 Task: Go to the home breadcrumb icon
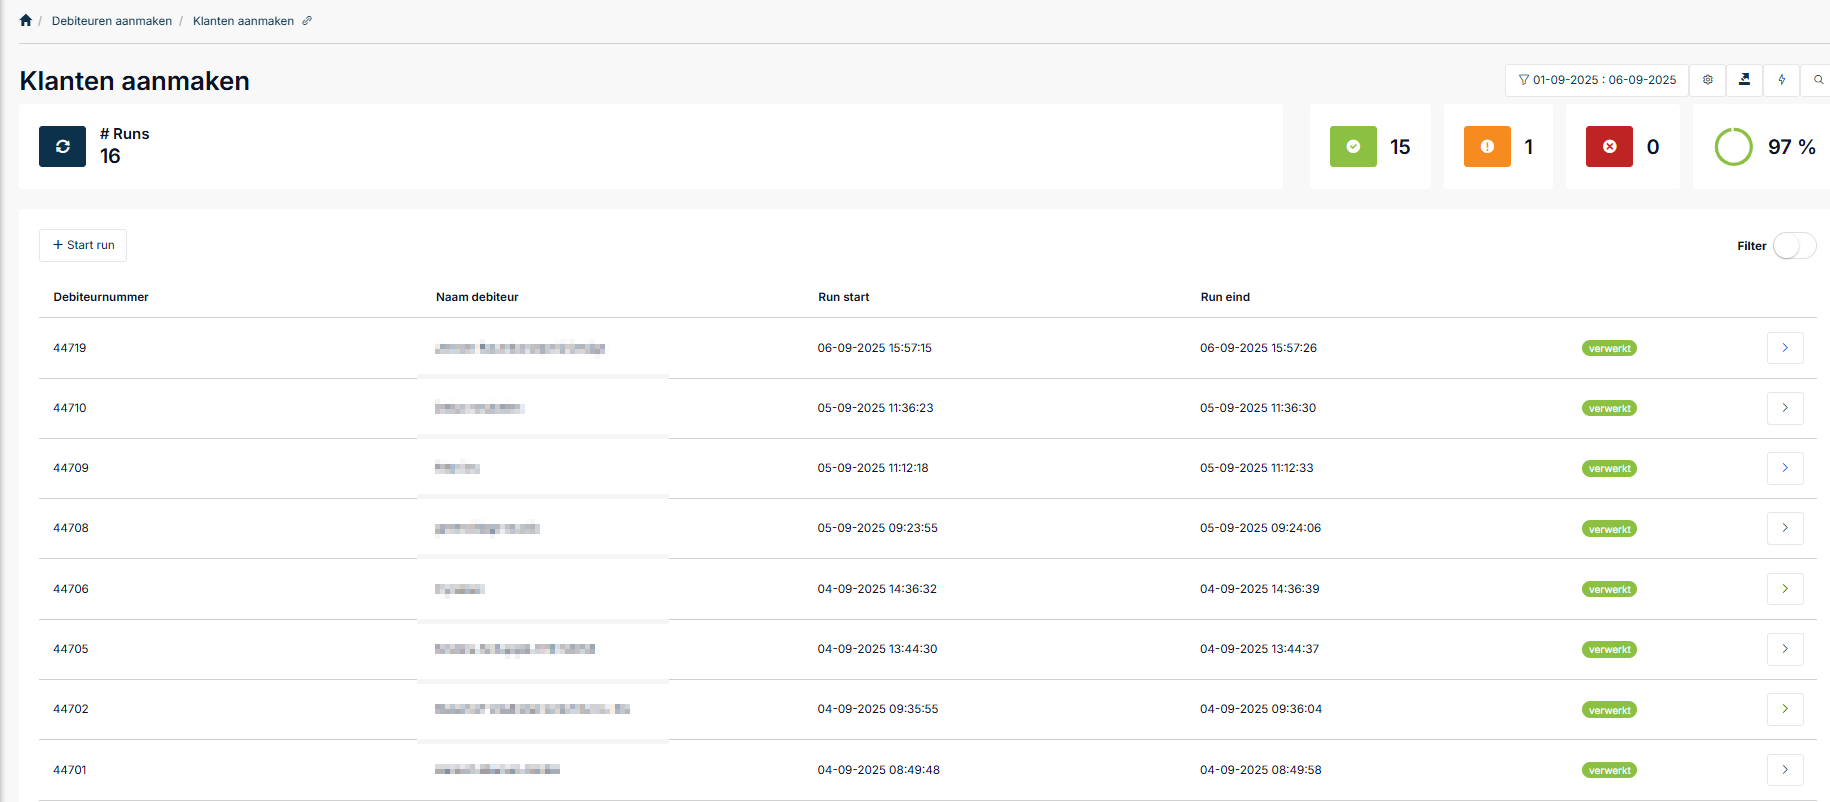(x=26, y=20)
